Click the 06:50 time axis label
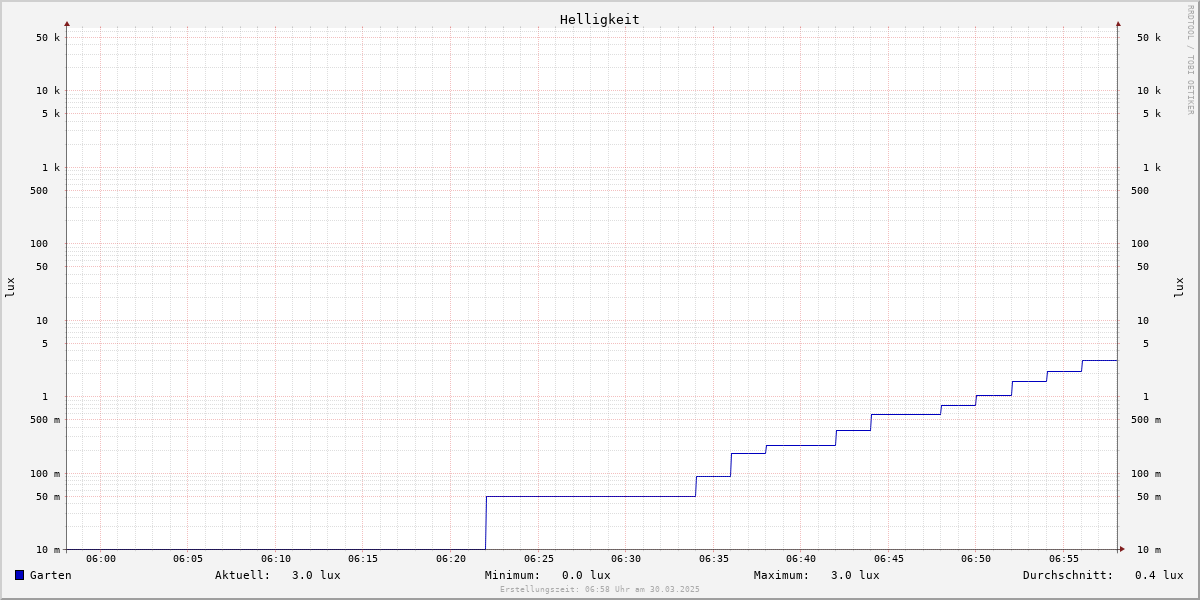Screen dimensions: 1200x600 [x=976, y=559]
